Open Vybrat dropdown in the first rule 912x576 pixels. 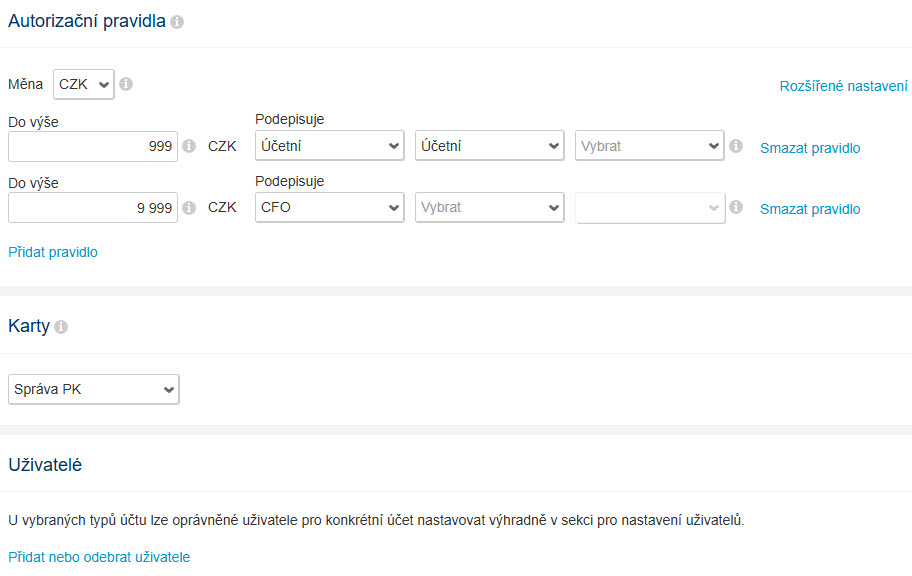tap(649, 146)
